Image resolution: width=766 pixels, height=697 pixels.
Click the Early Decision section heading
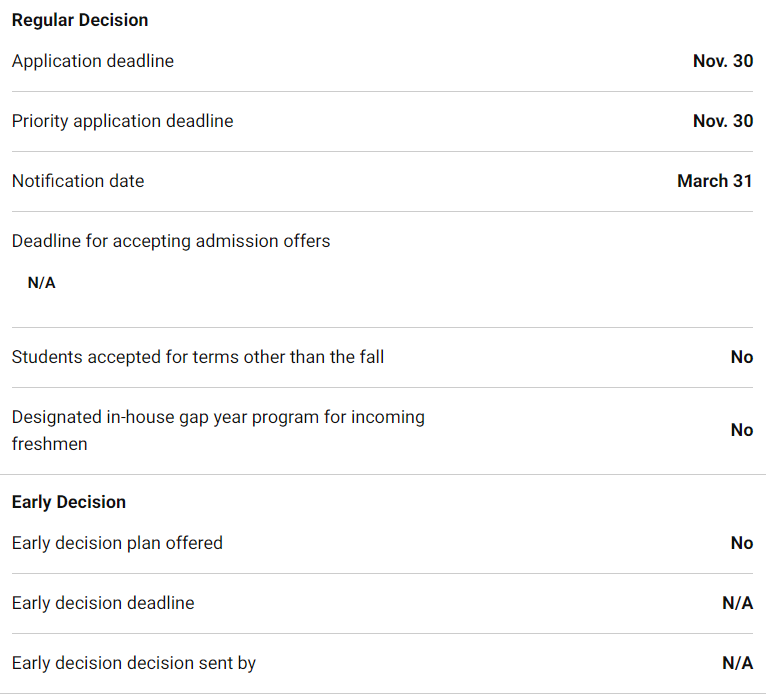pyautogui.click(x=69, y=502)
